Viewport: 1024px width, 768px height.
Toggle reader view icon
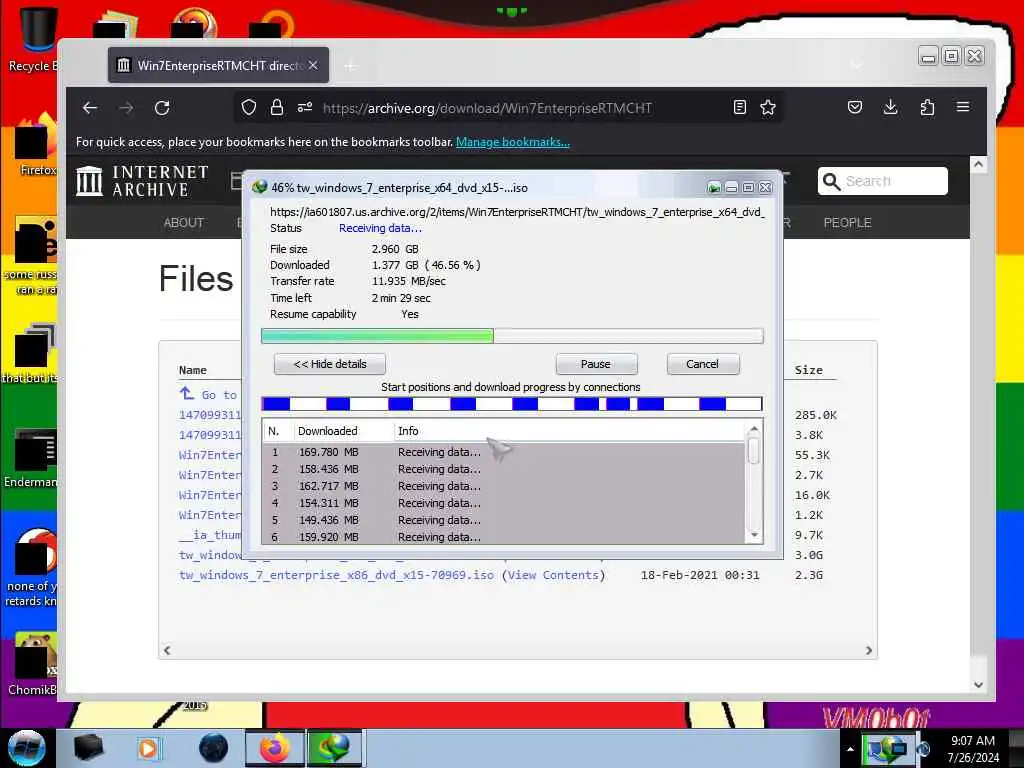(x=739, y=107)
